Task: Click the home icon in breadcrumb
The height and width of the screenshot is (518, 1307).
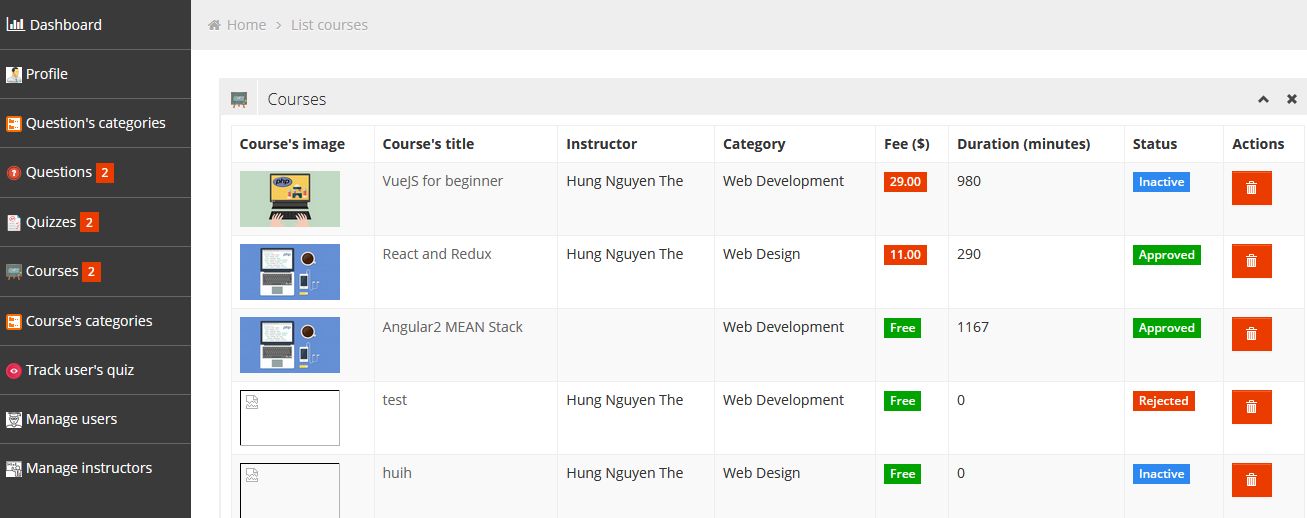Action: click(214, 25)
